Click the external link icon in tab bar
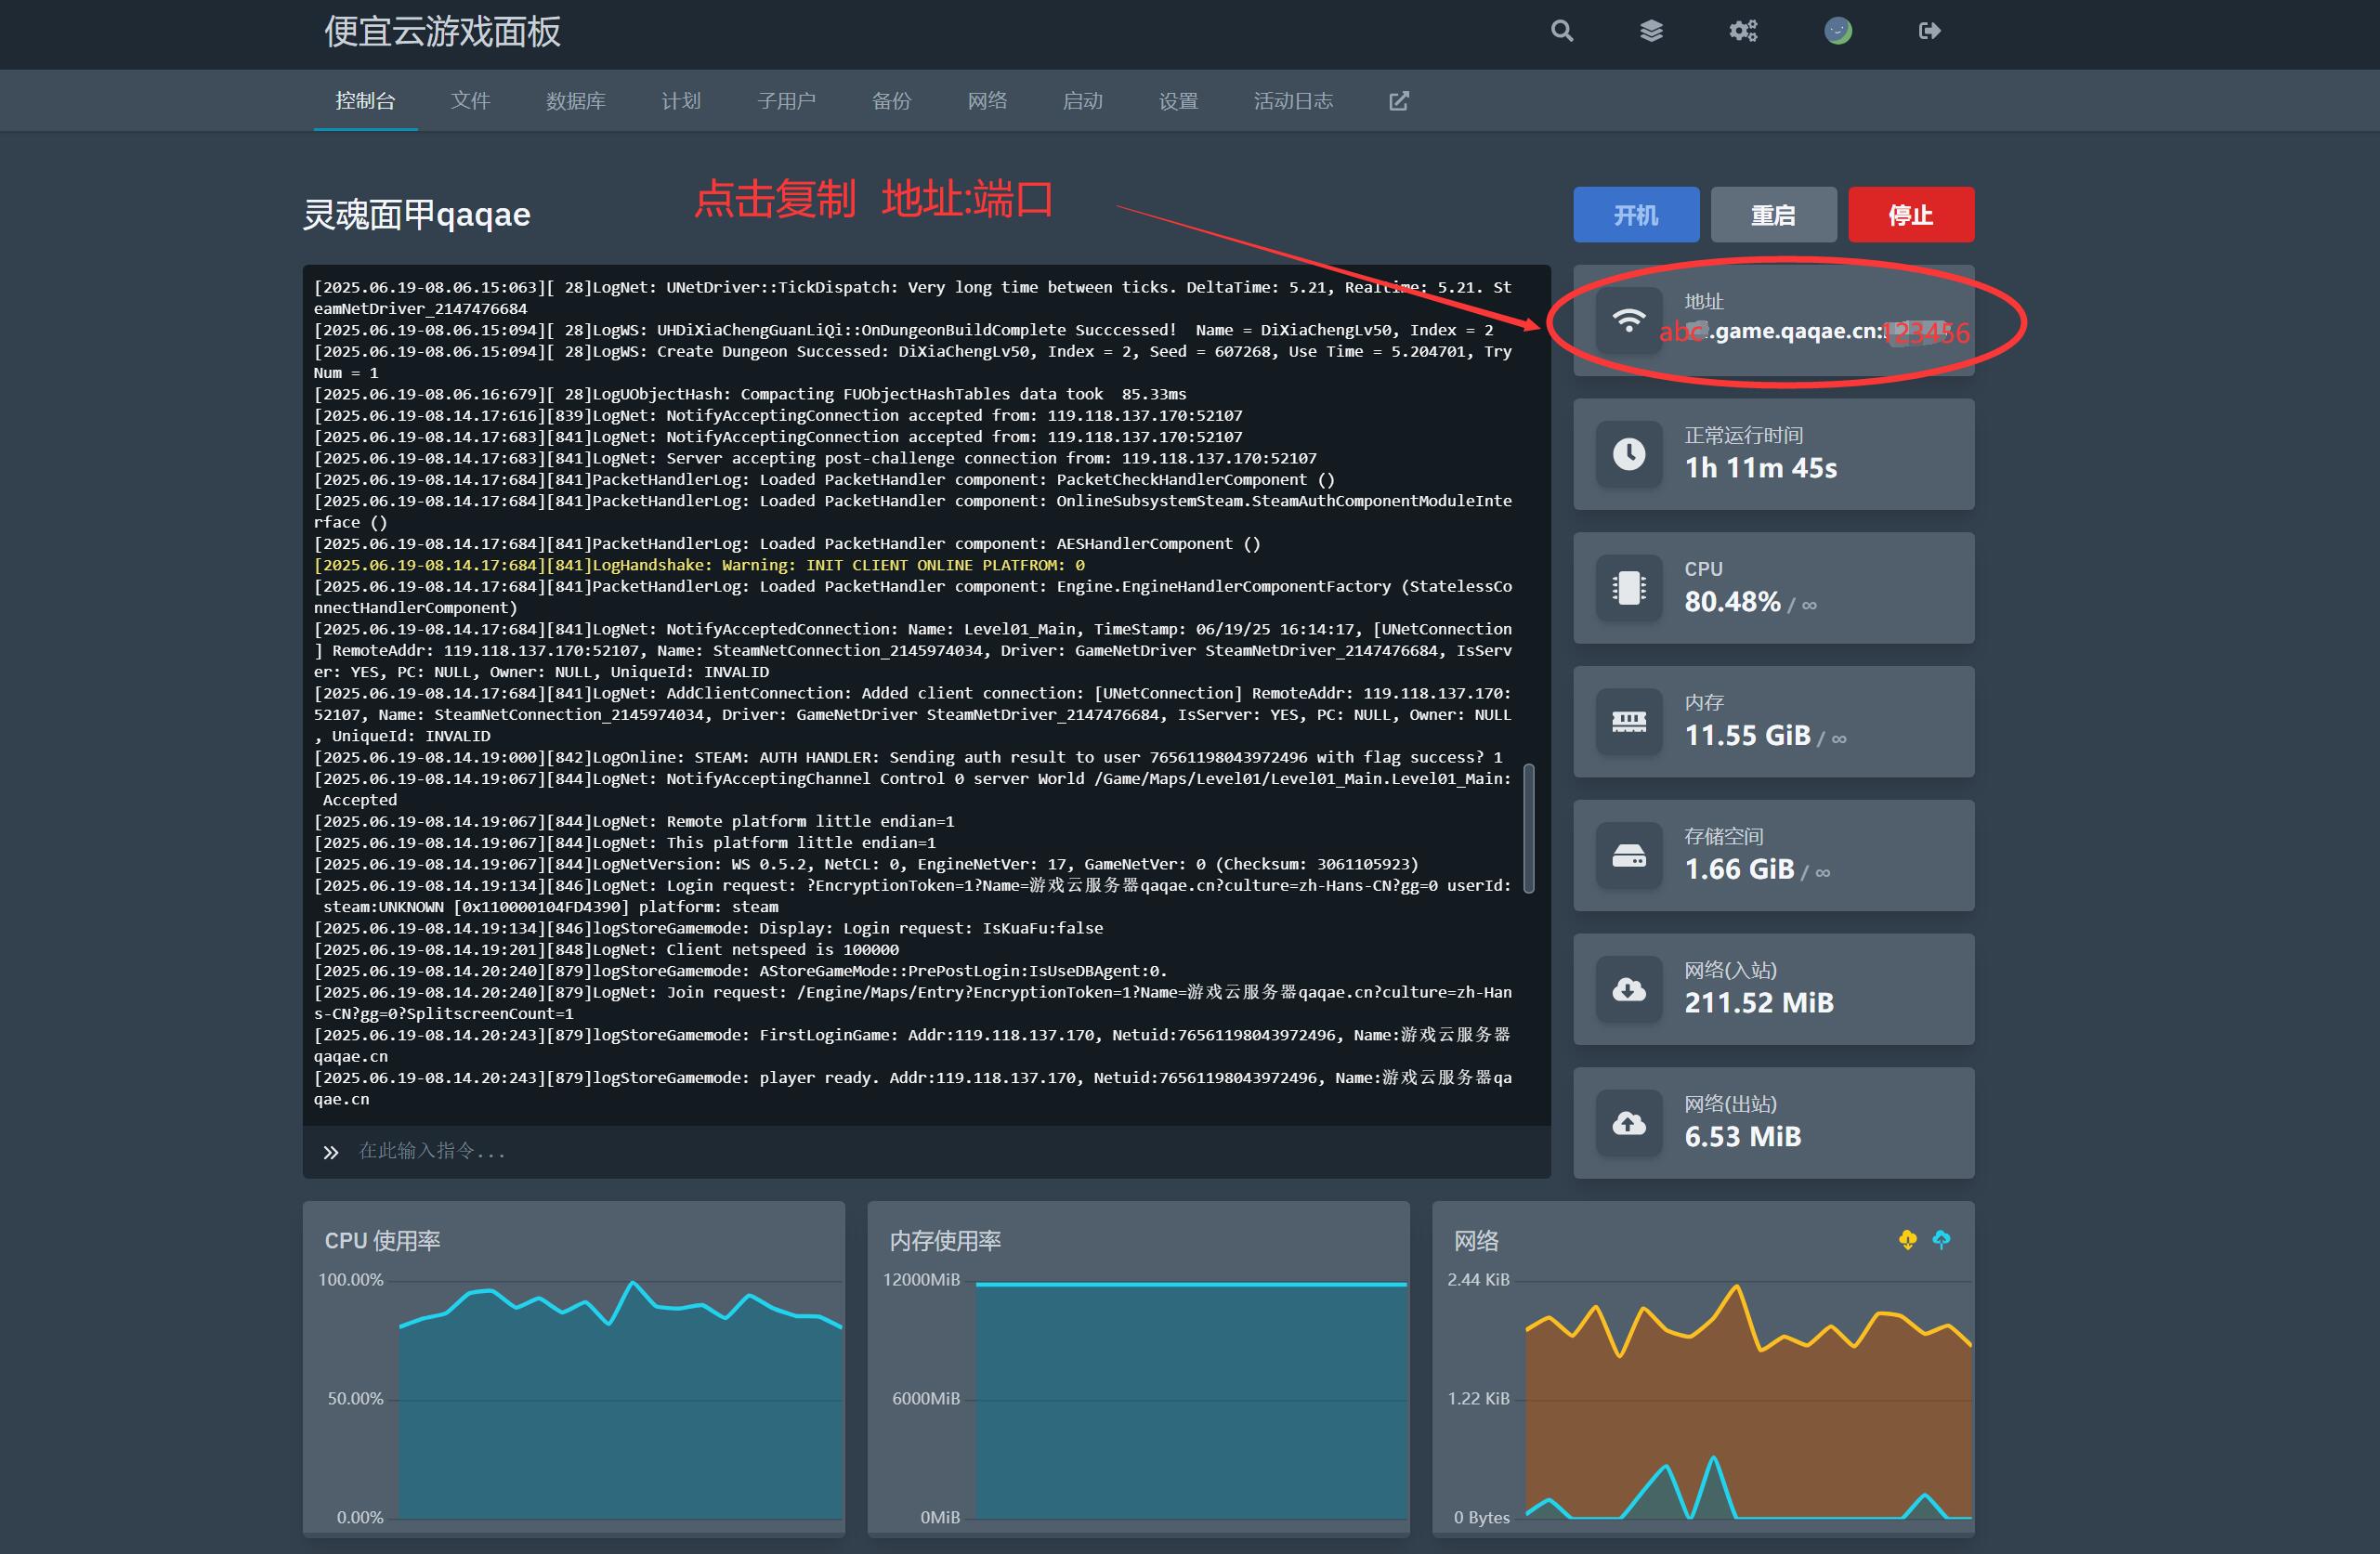The image size is (2380, 1554). pyautogui.click(x=1399, y=101)
